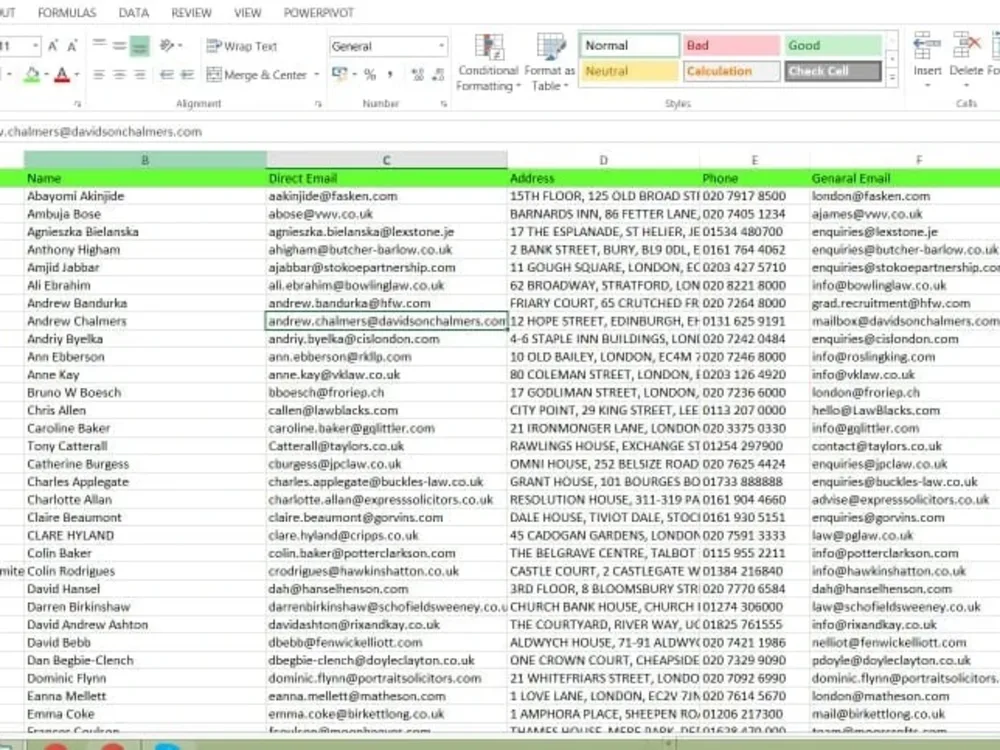Select the Genaral Email header cell
1000x750 pixels.
pyautogui.click(x=905, y=178)
